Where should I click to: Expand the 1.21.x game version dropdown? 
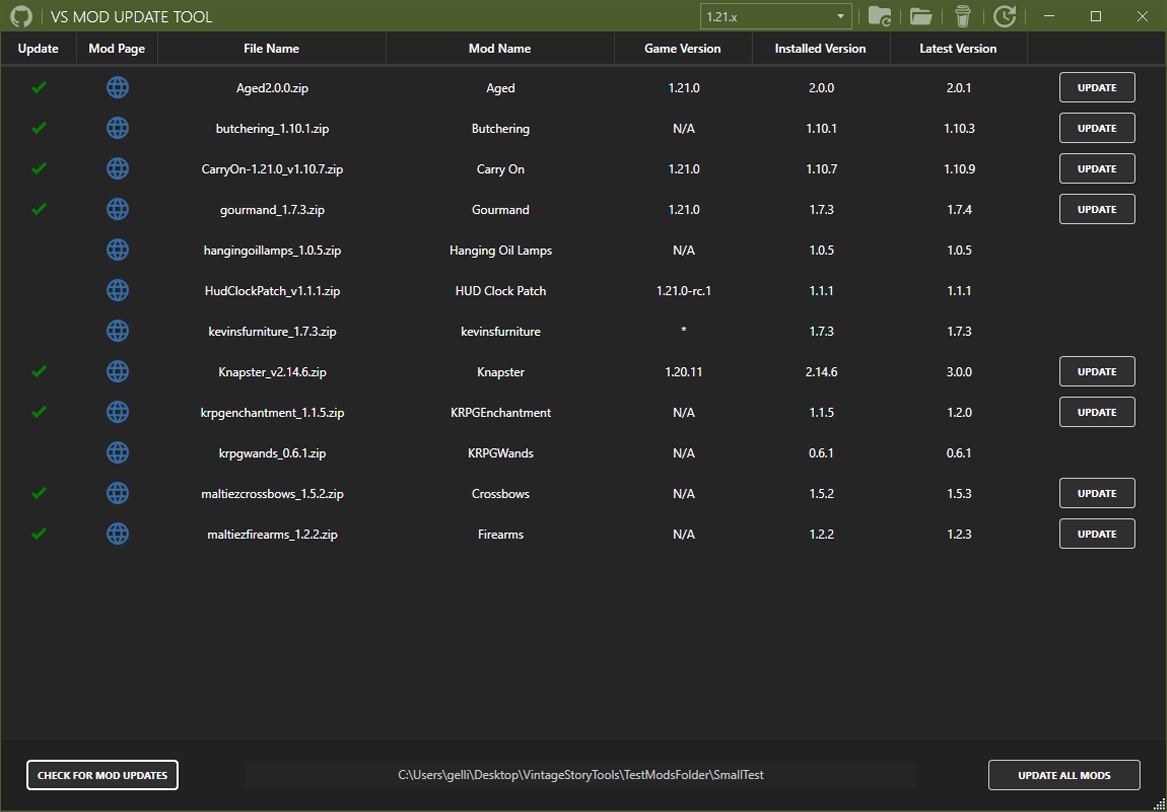click(x=776, y=17)
